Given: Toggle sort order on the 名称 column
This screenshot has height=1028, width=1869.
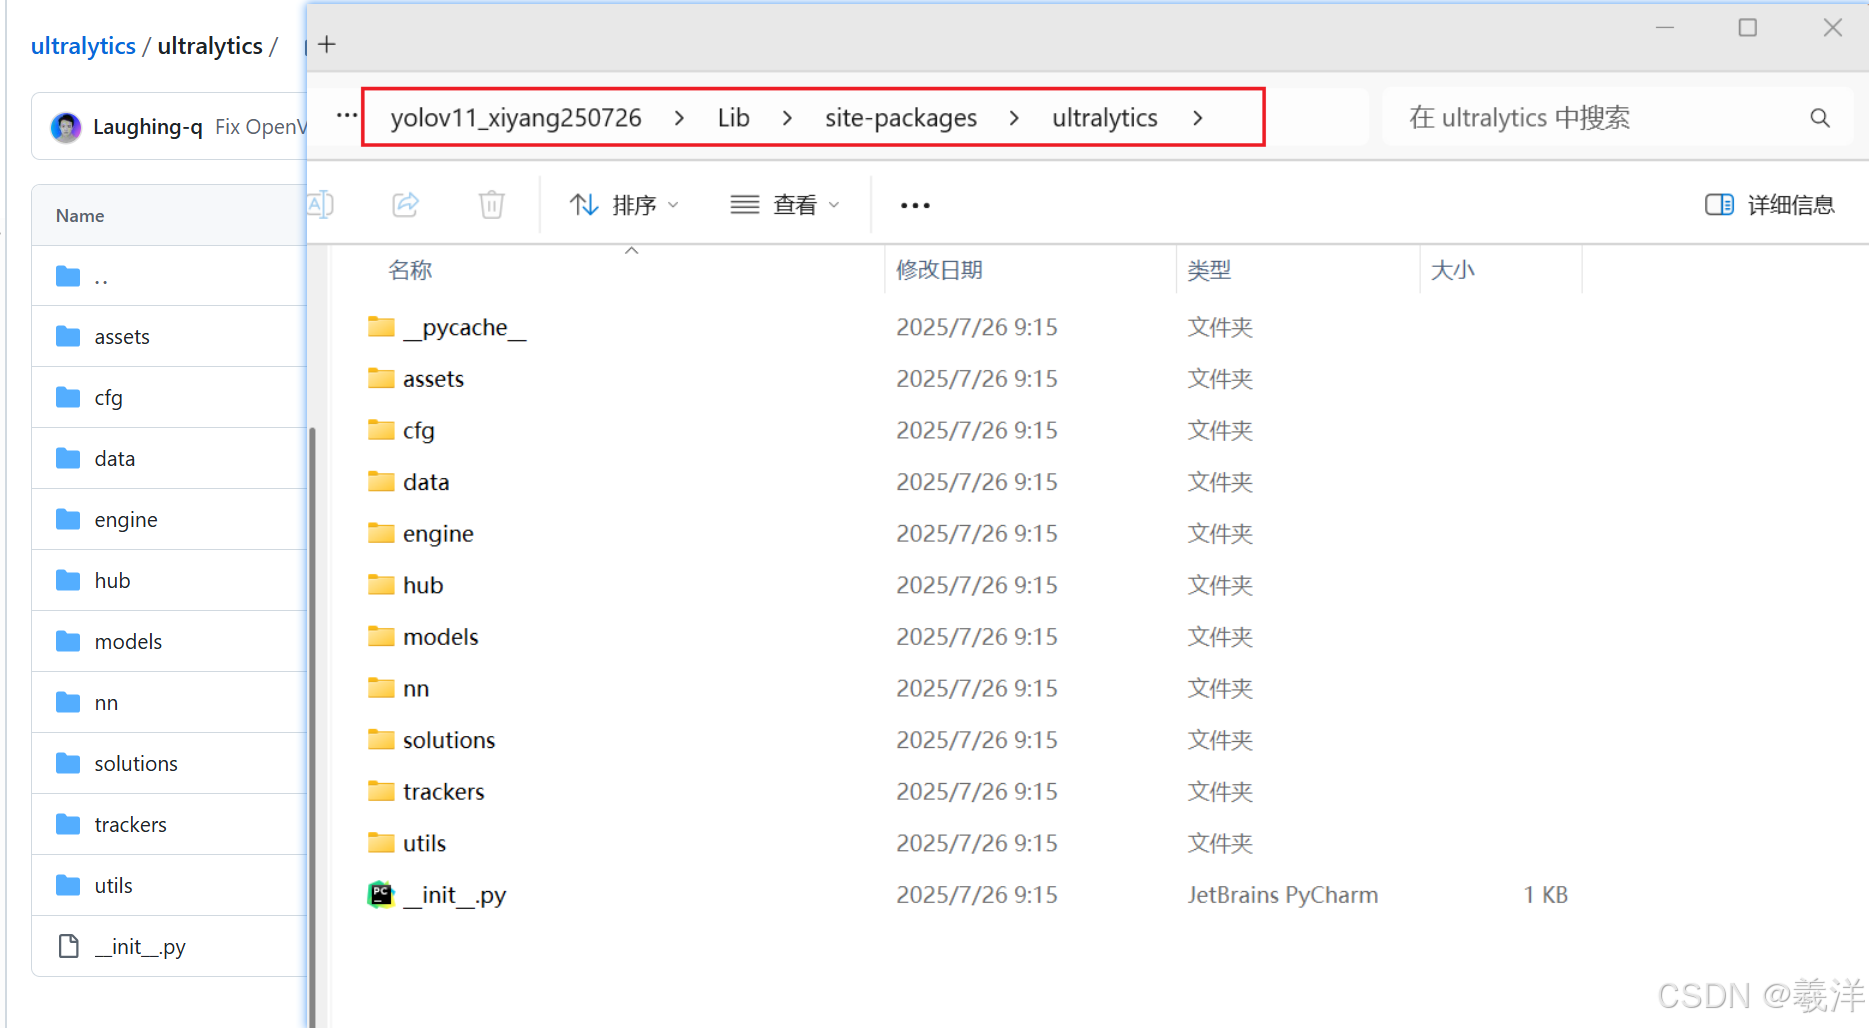Looking at the screenshot, I should pos(409,269).
